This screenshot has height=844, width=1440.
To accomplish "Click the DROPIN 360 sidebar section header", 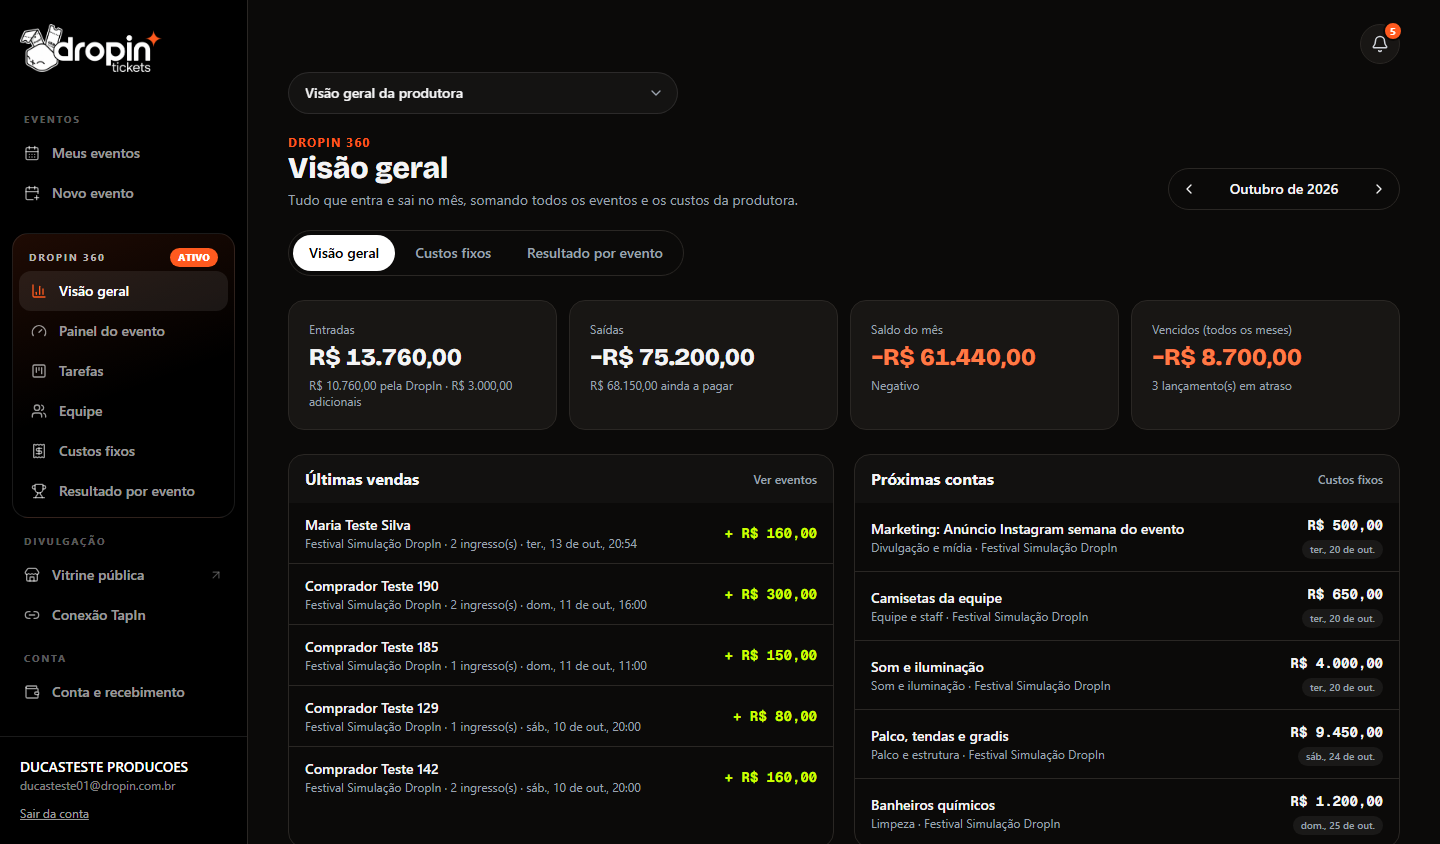I will coord(67,257).
